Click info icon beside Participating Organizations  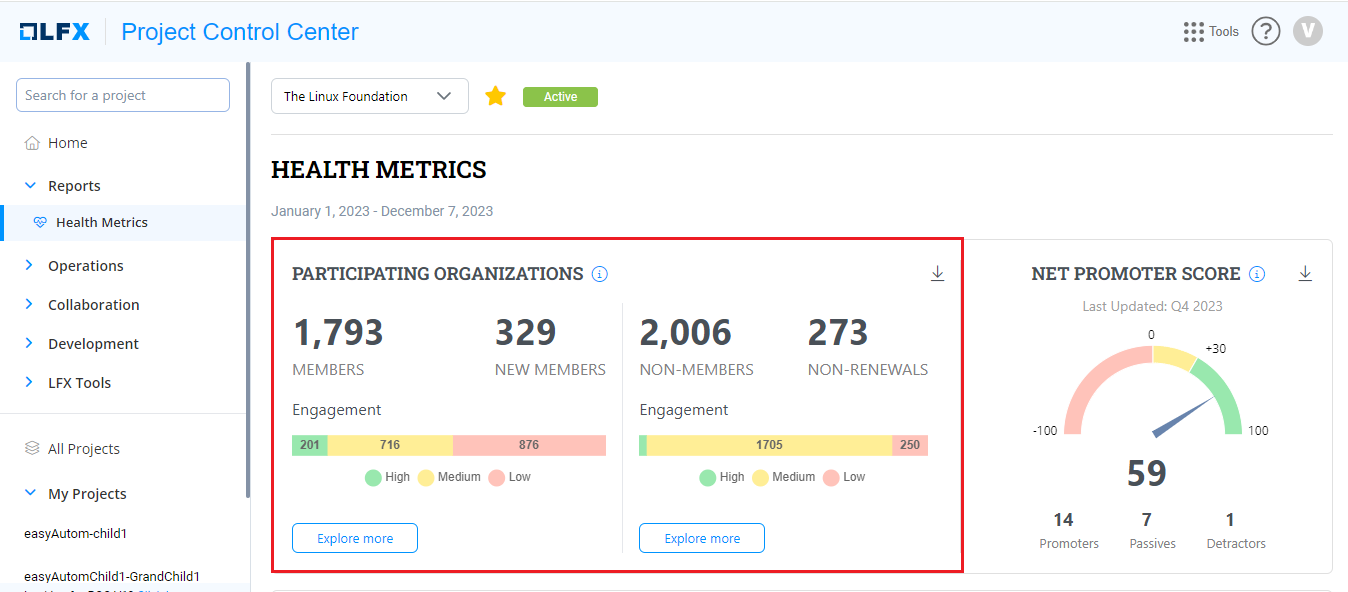pyautogui.click(x=600, y=274)
